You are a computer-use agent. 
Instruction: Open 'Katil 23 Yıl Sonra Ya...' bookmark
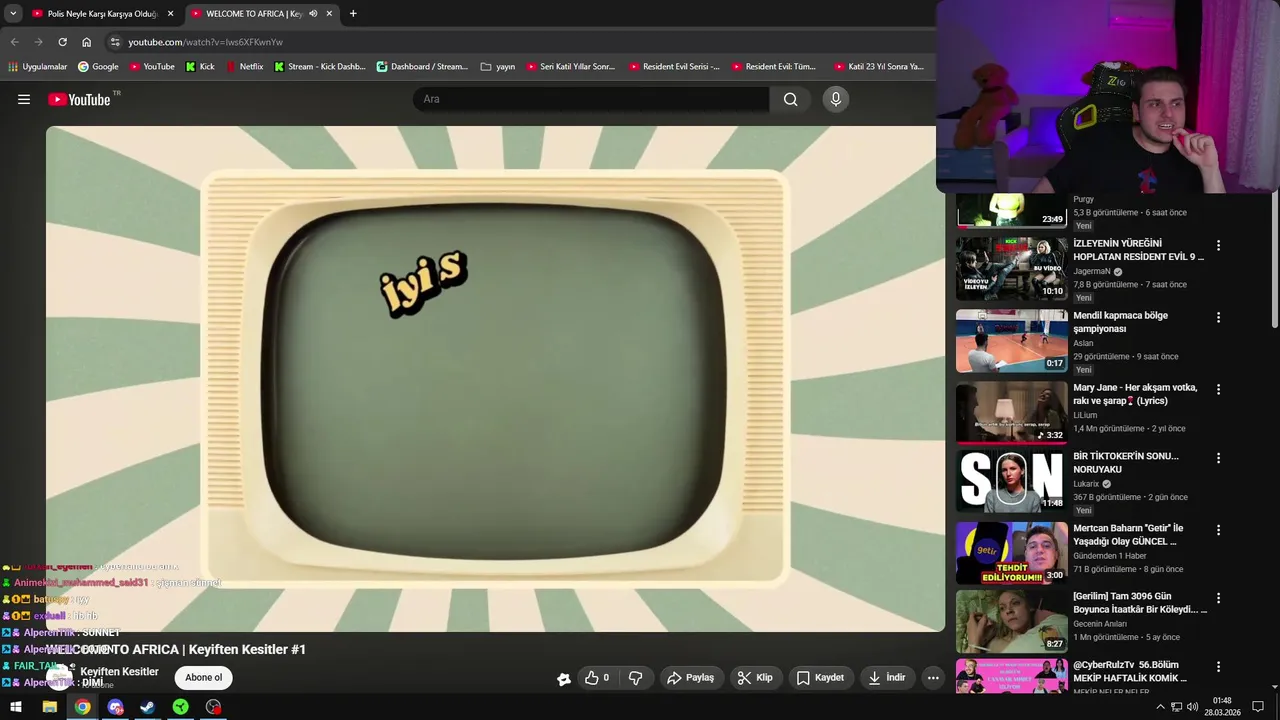[878, 67]
